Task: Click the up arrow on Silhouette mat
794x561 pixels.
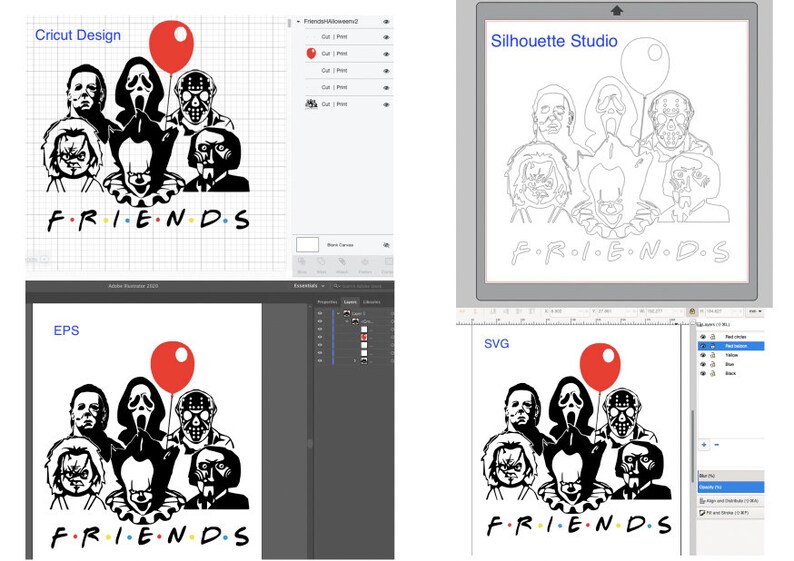Action: (x=617, y=10)
